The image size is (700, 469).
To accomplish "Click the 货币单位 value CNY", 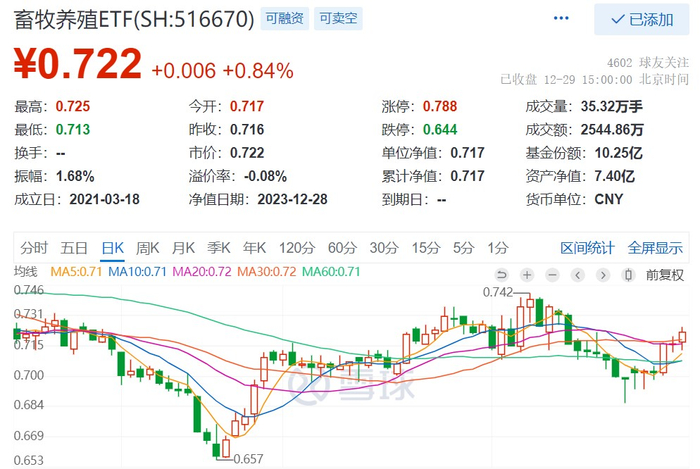I will point(608,199).
